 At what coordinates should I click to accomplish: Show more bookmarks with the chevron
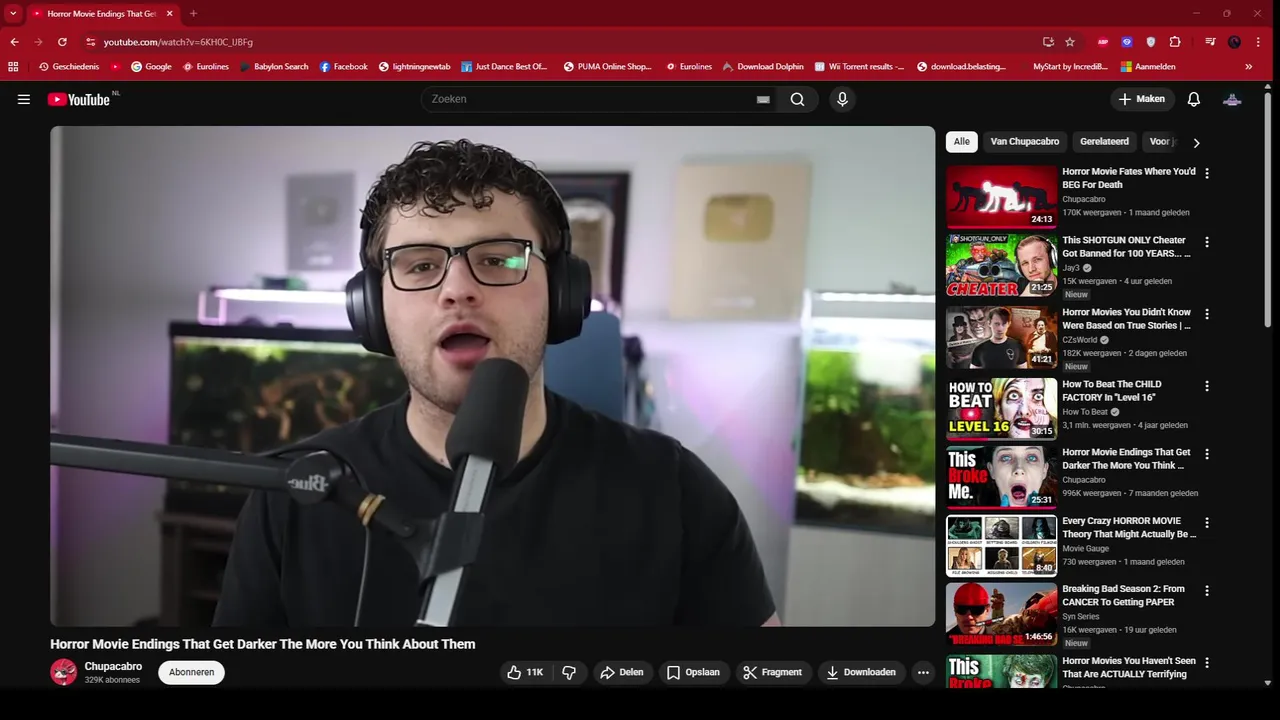pos(1248,67)
